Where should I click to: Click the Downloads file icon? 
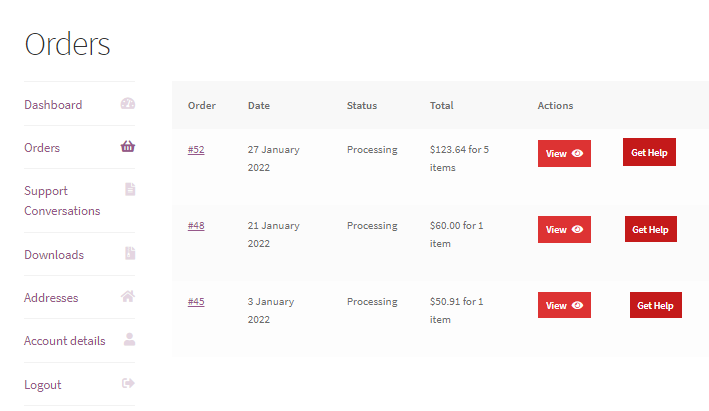(x=129, y=254)
